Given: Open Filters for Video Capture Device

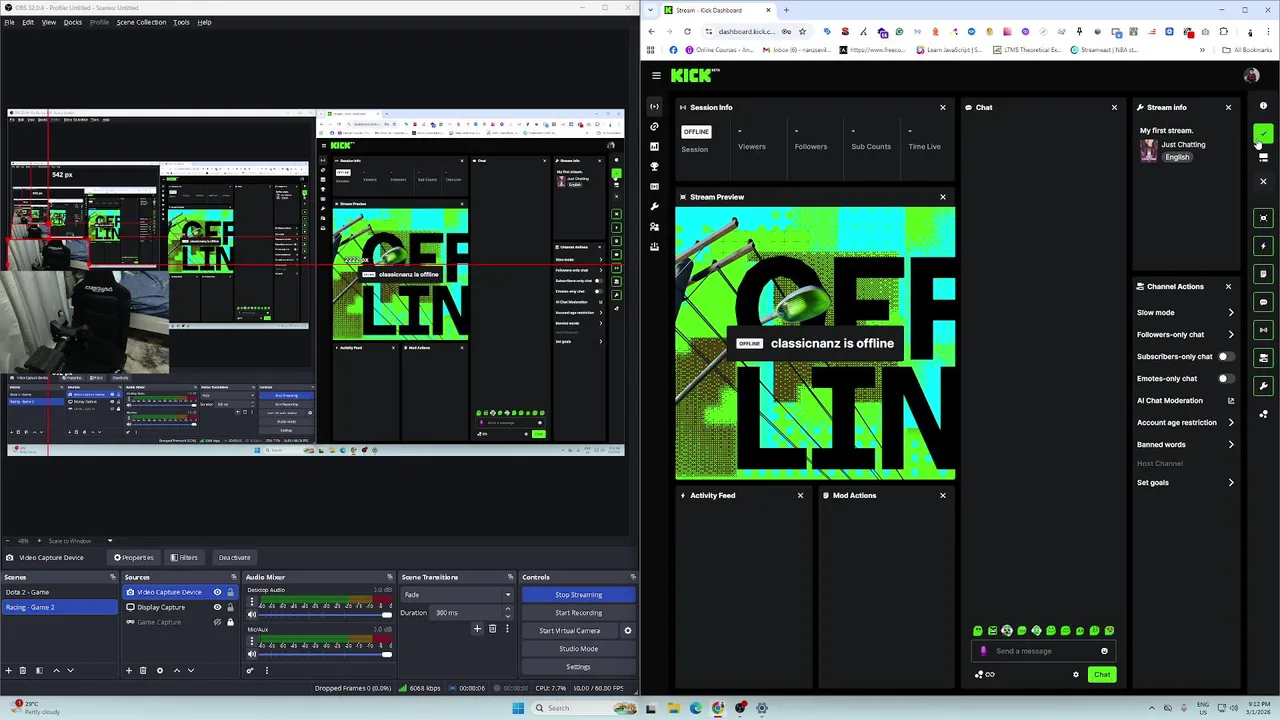Looking at the screenshot, I should (184, 557).
